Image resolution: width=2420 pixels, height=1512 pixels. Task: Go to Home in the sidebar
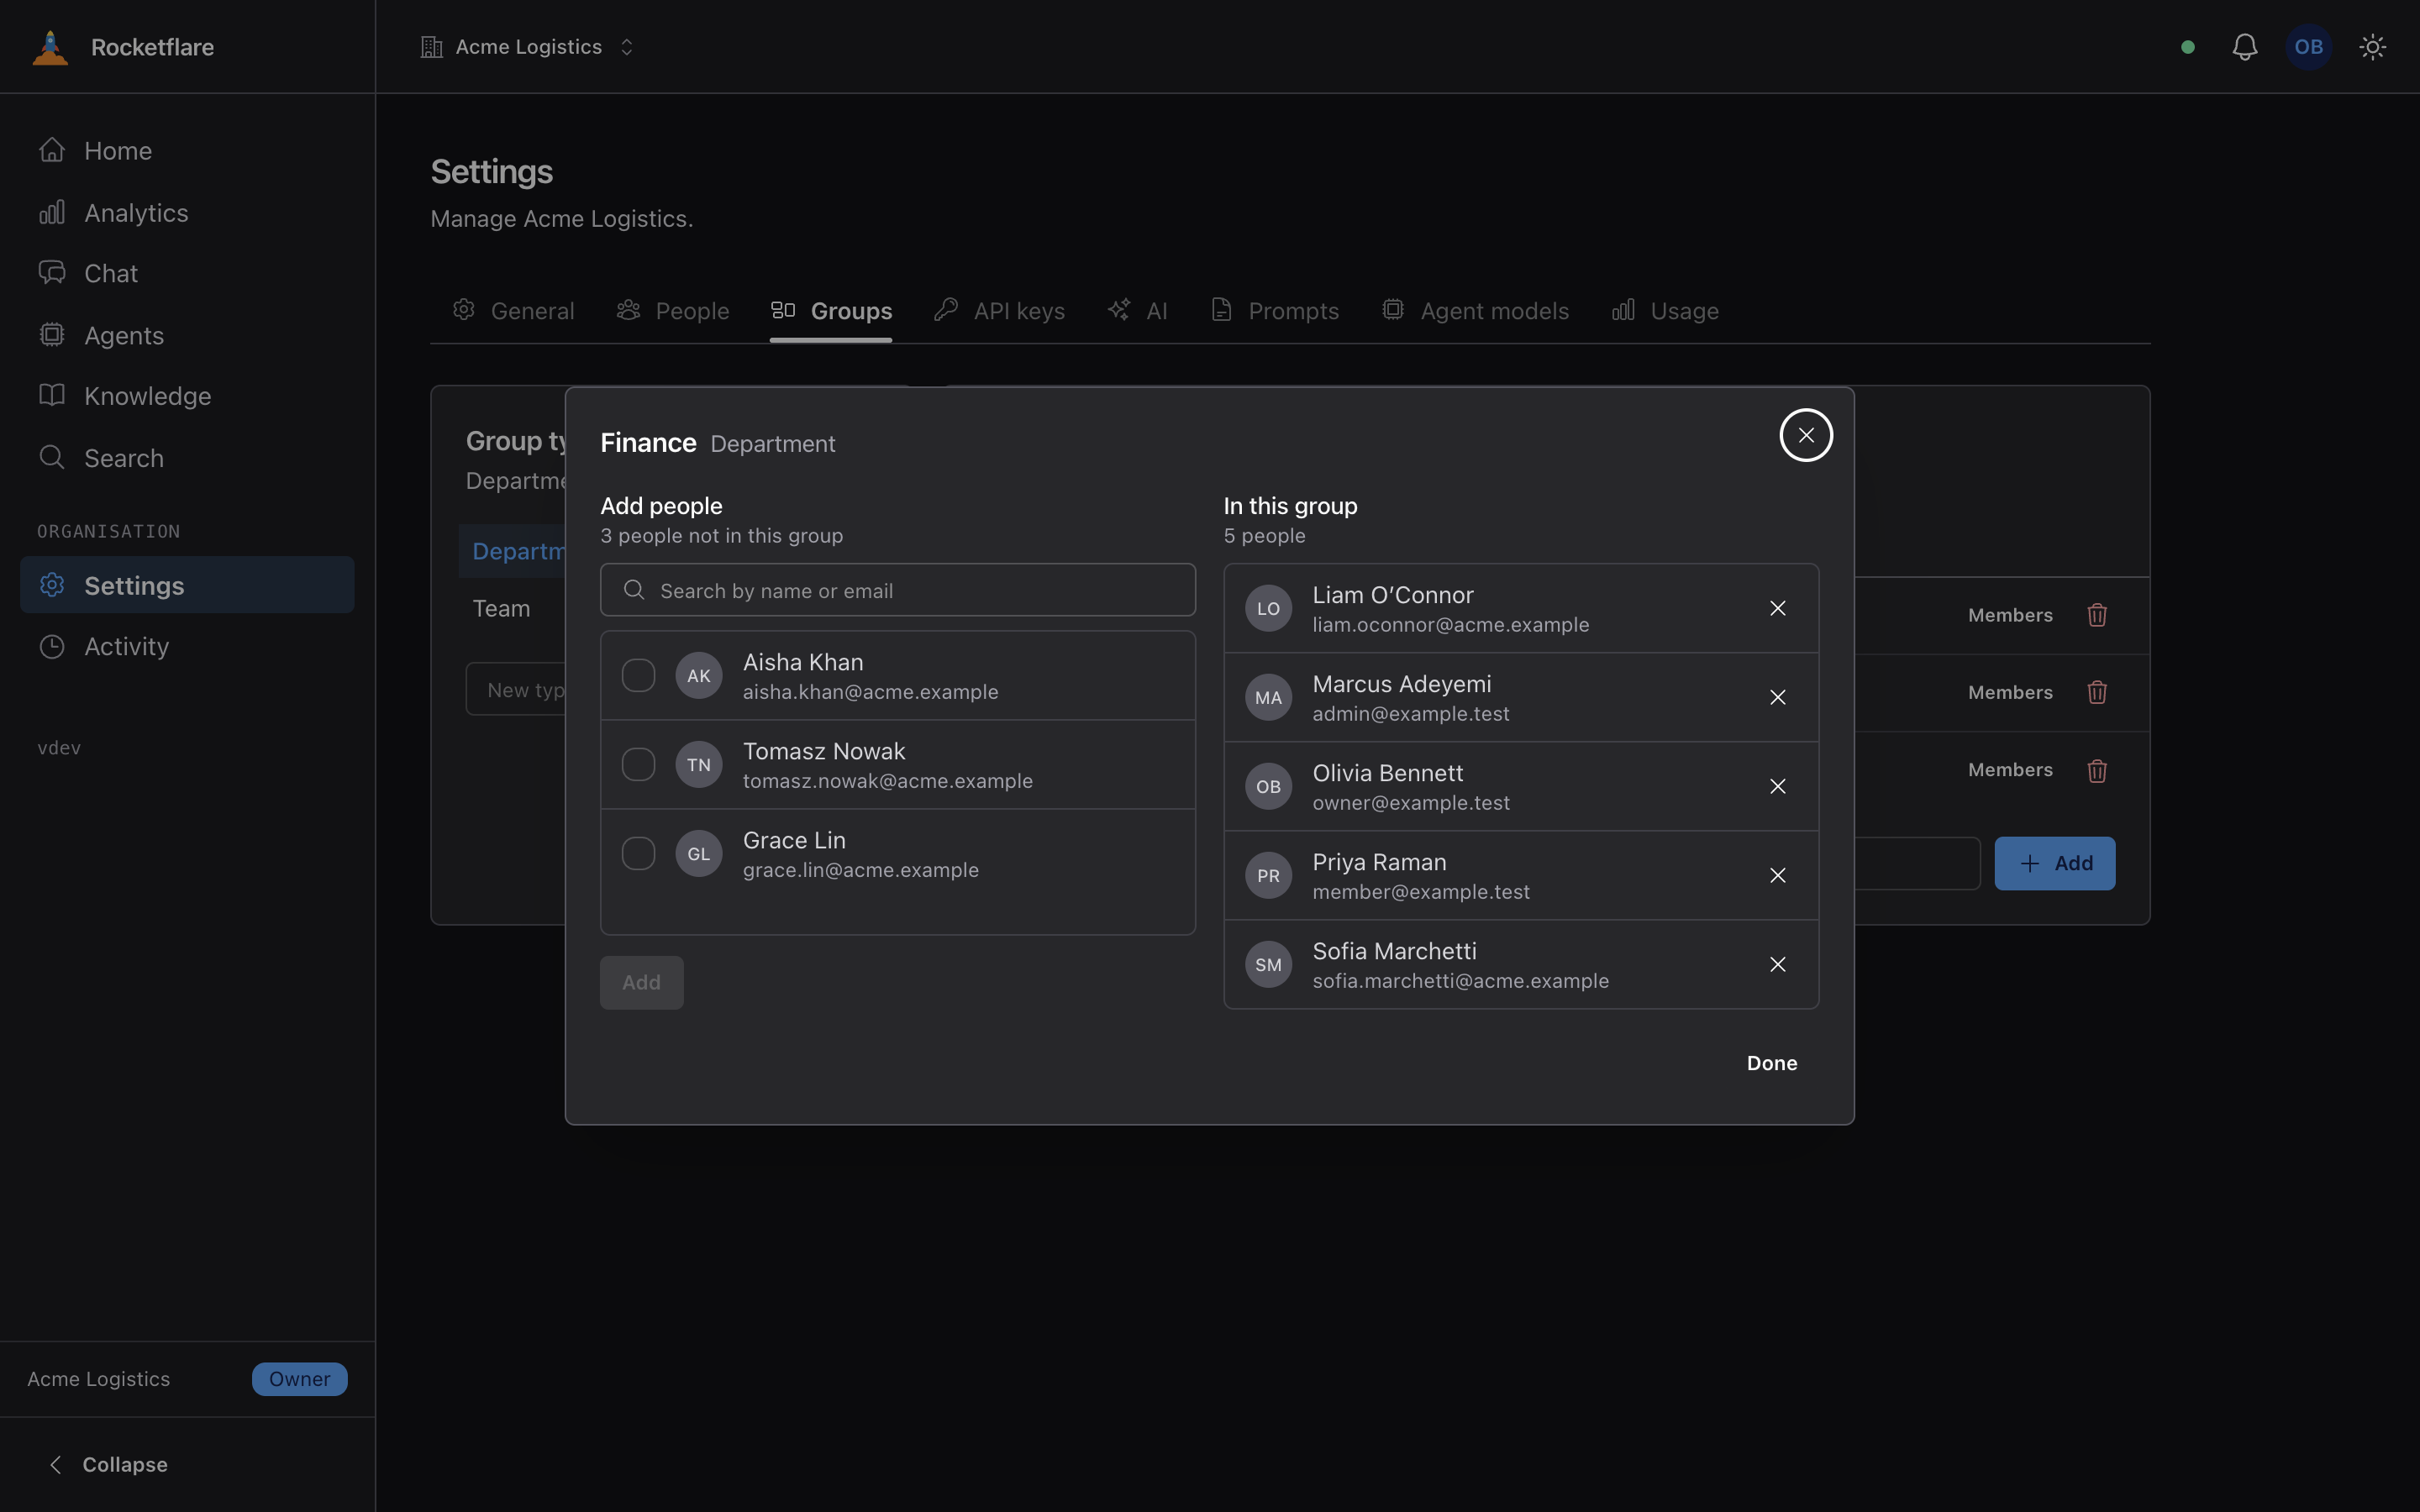(187, 150)
